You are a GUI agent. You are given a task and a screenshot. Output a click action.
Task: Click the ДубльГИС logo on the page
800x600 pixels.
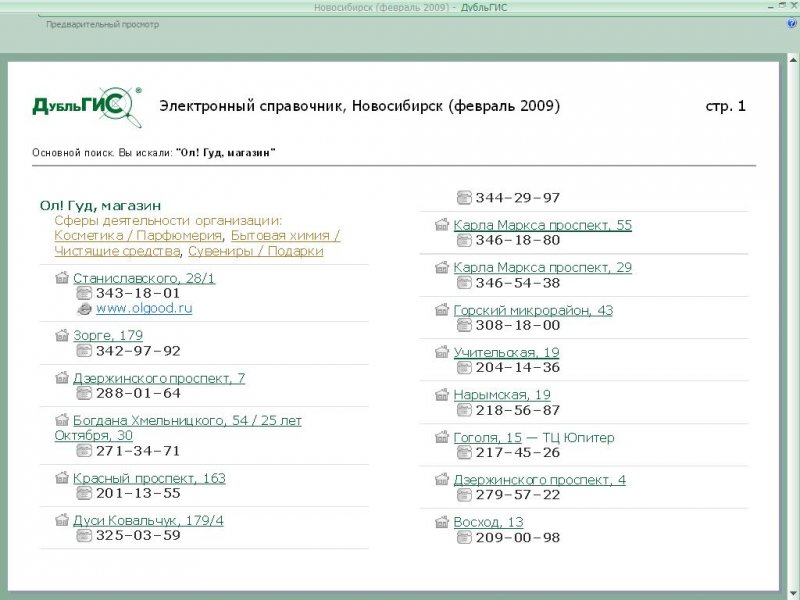point(87,107)
